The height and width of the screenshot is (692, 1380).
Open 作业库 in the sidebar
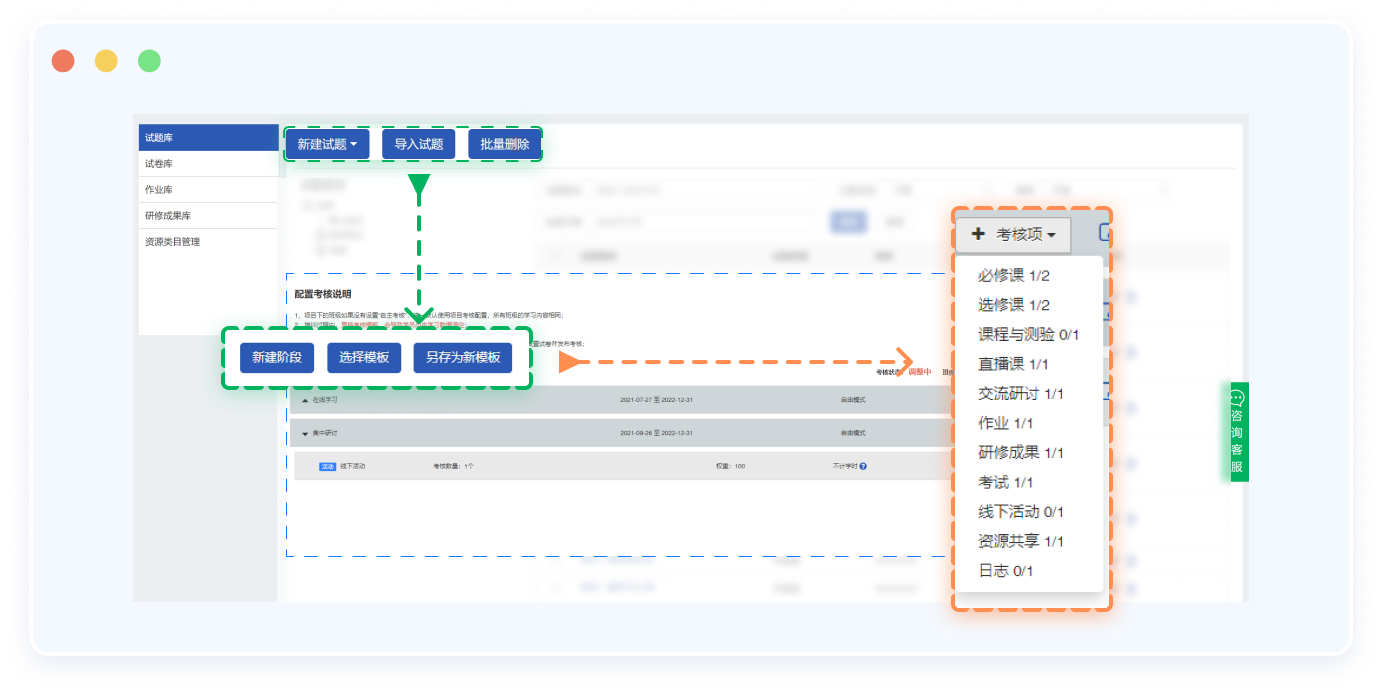tap(208, 190)
